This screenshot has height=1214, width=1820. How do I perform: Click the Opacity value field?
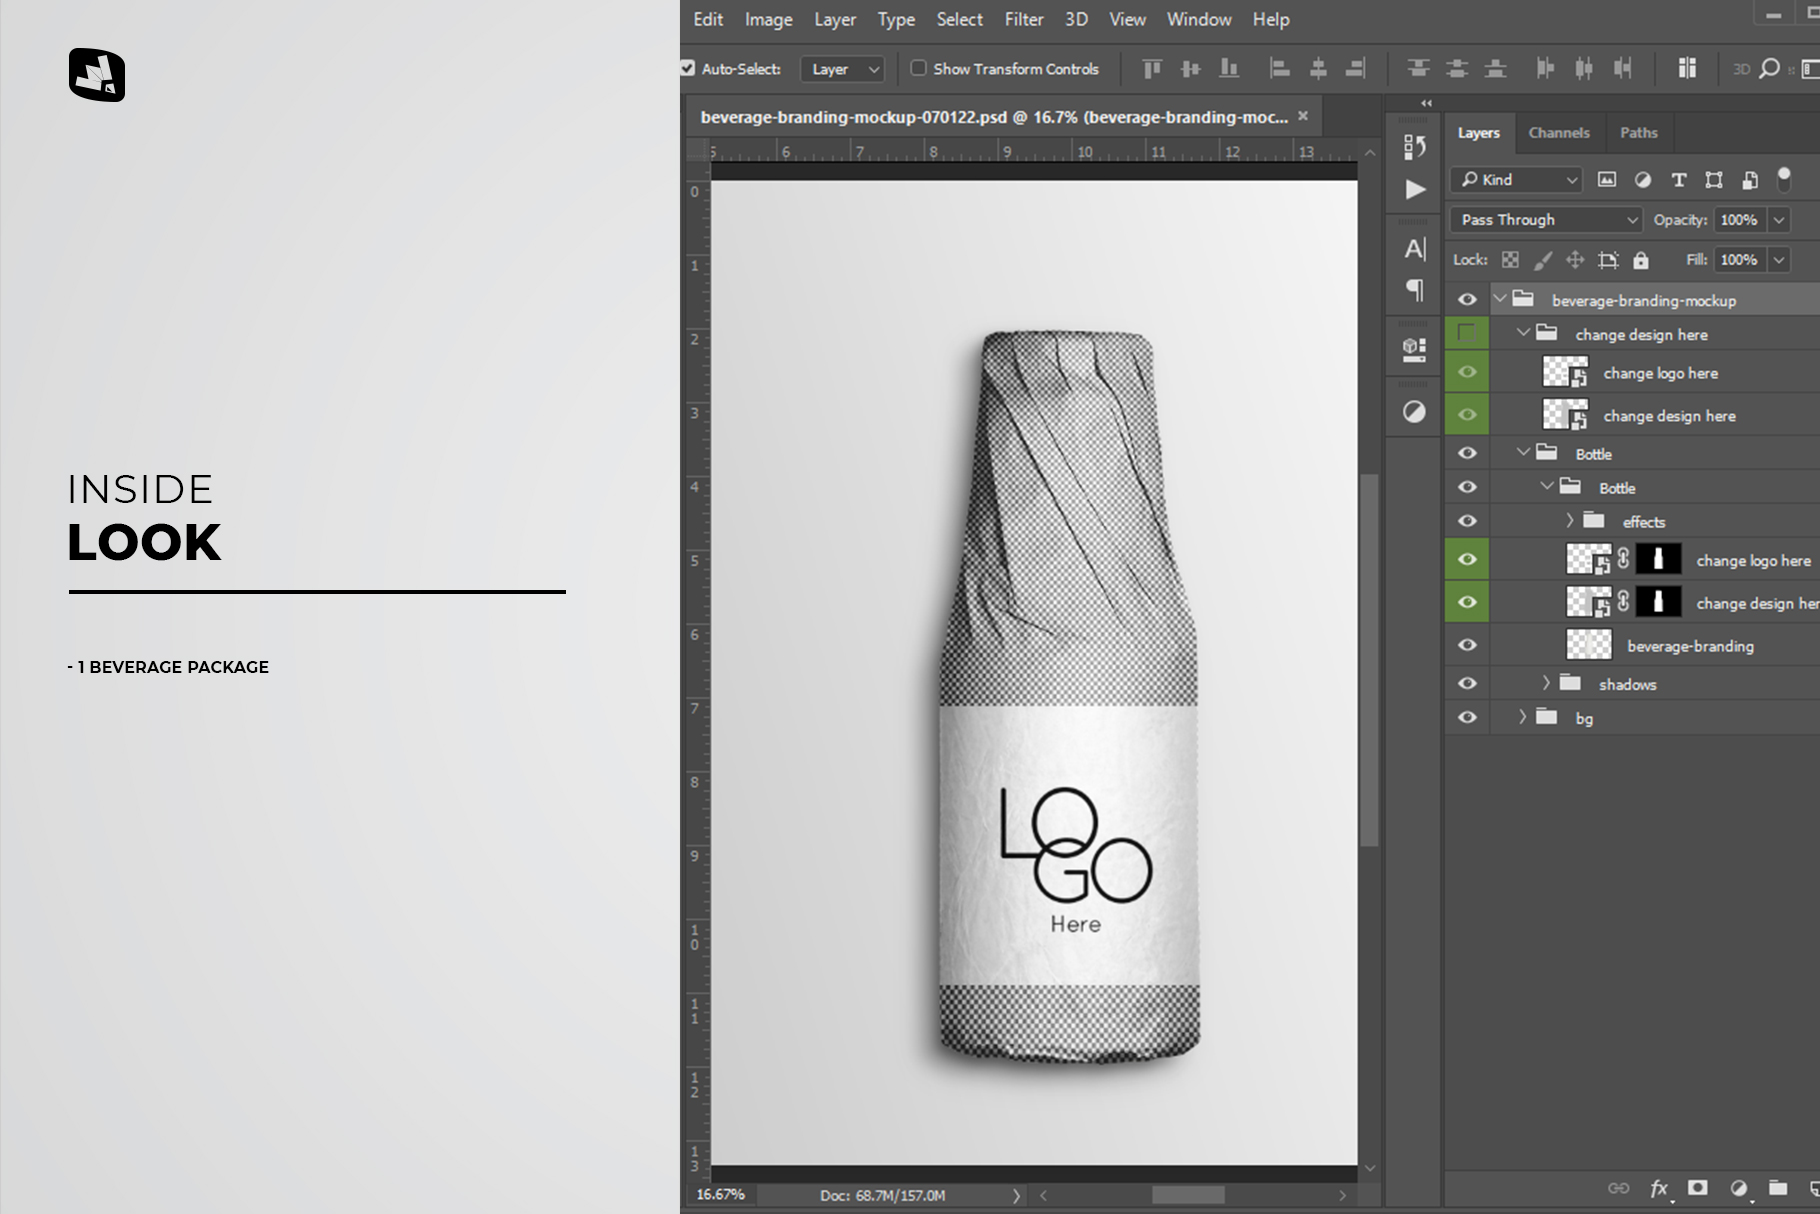coord(1739,220)
